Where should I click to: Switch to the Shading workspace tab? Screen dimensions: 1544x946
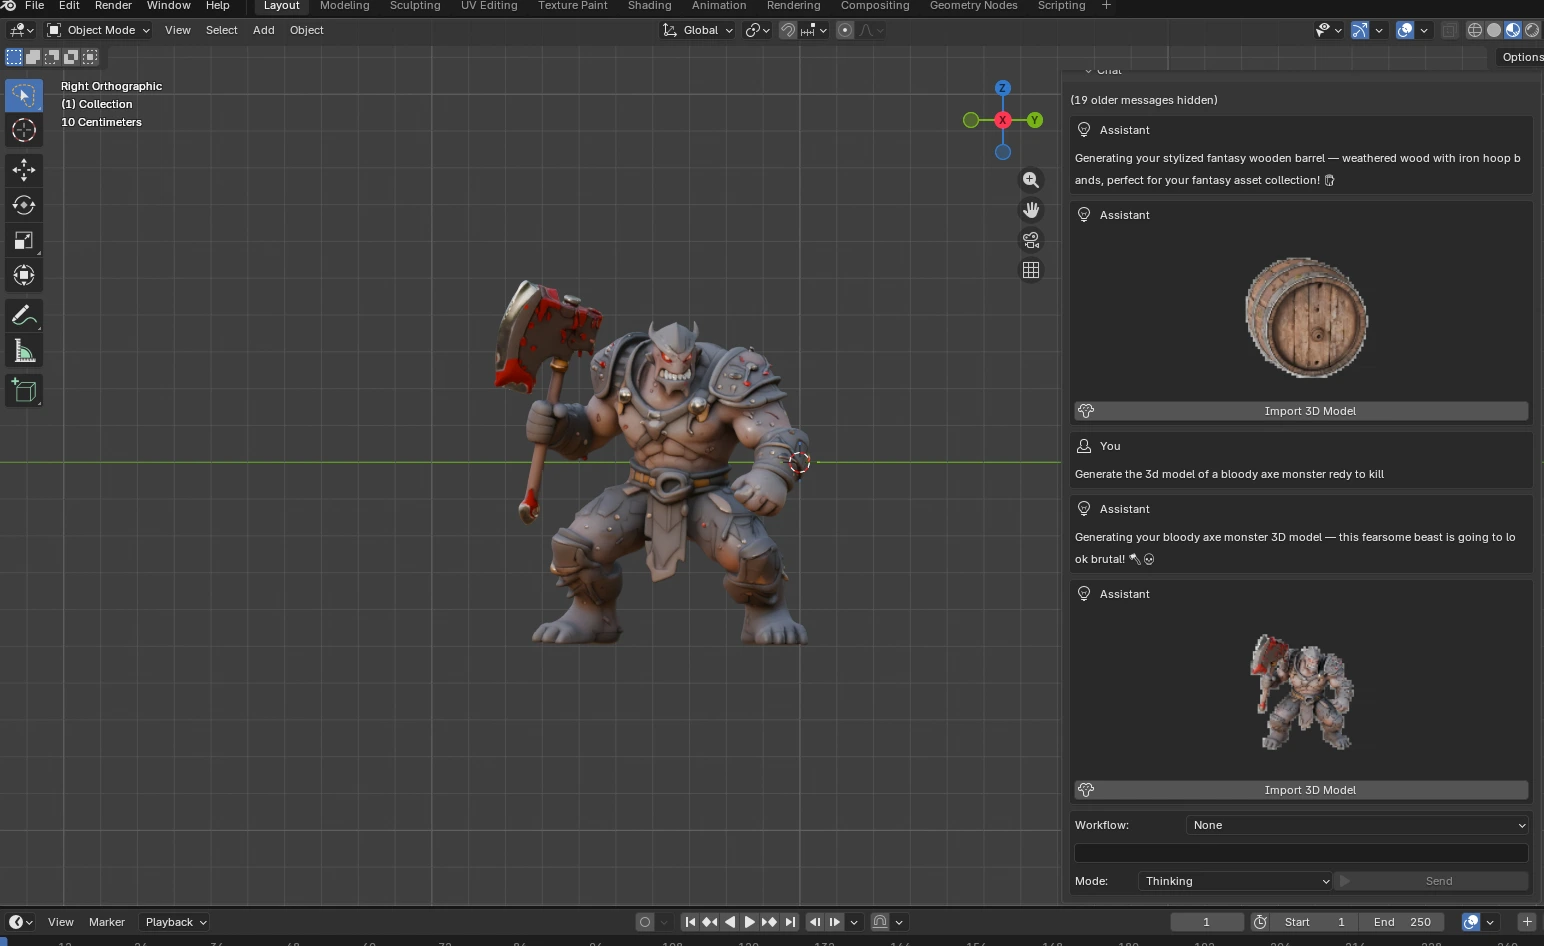click(649, 6)
